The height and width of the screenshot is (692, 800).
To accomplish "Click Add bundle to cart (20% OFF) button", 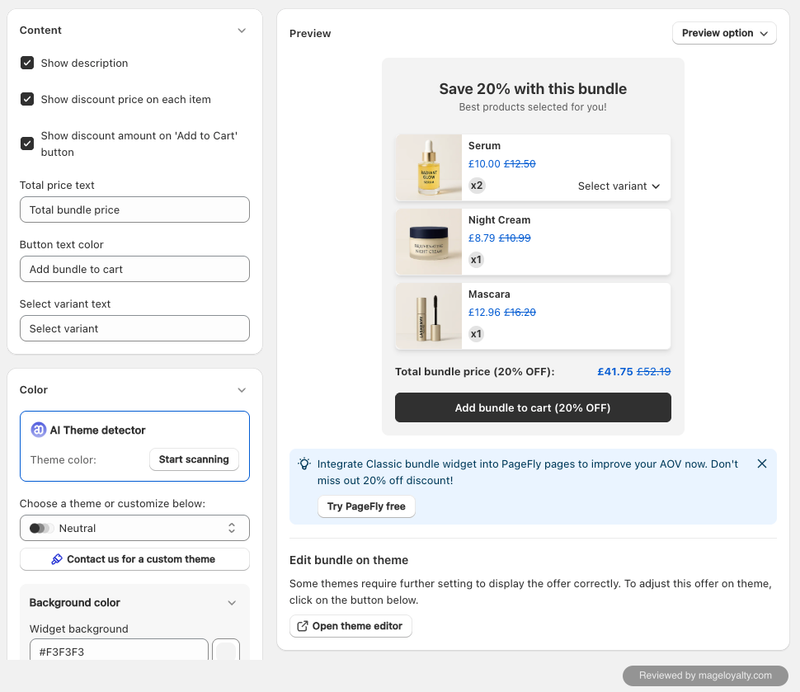I will coord(533,407).
